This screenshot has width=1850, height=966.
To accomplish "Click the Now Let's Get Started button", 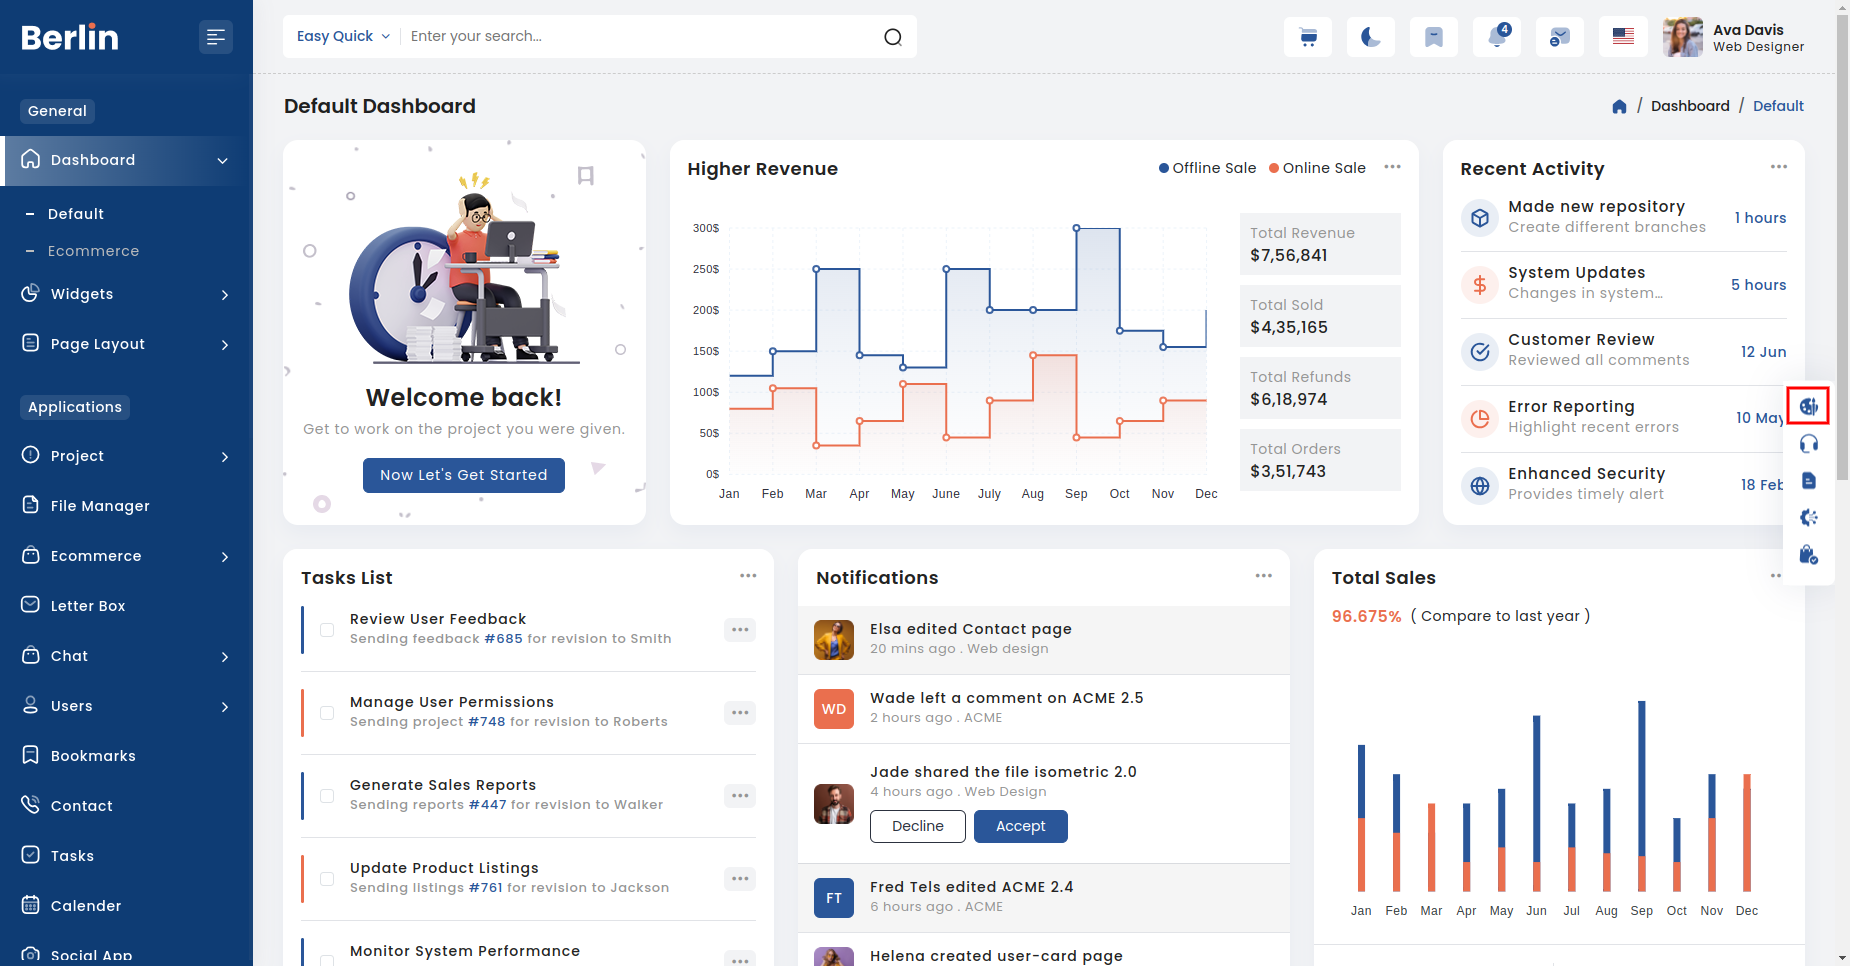I will [x=463, y=475].
